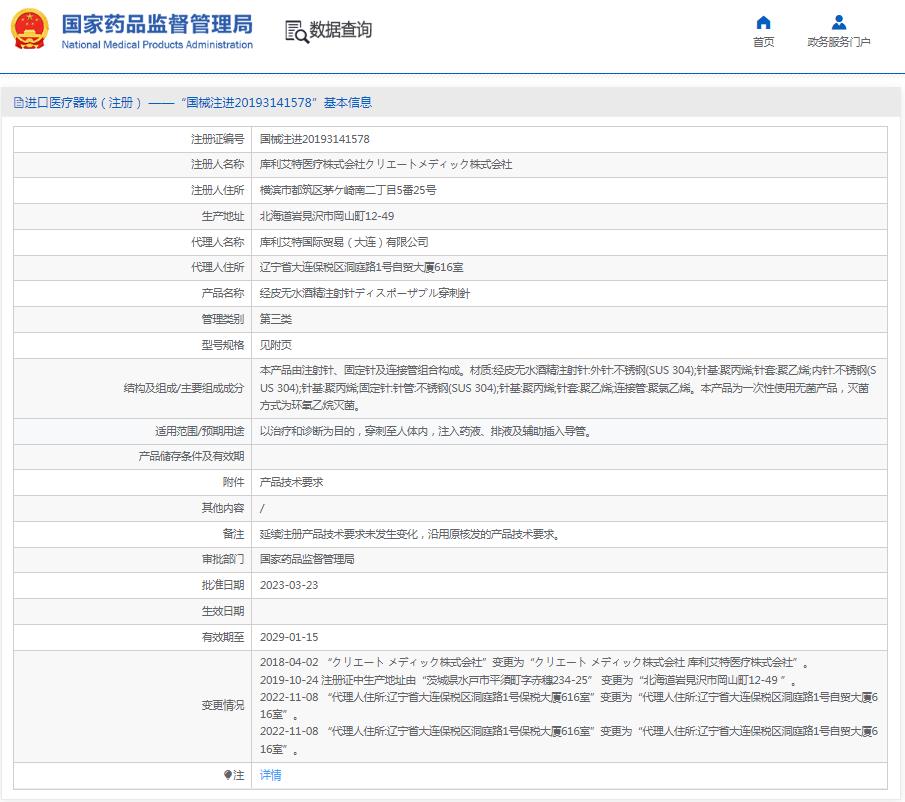The height and width of the screenshot is (802, 905).
Task: Click the 备注 row label
Action: (233, 534)
